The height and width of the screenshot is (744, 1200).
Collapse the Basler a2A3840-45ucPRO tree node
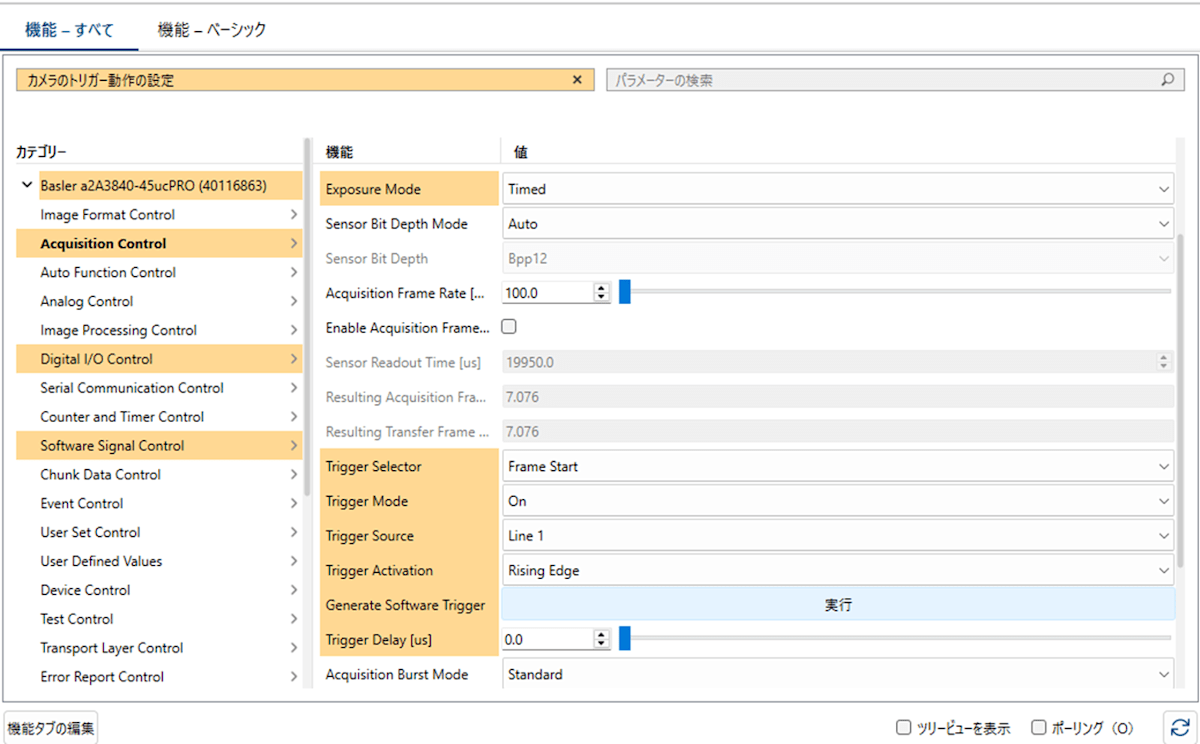click(x=26, y=186)
